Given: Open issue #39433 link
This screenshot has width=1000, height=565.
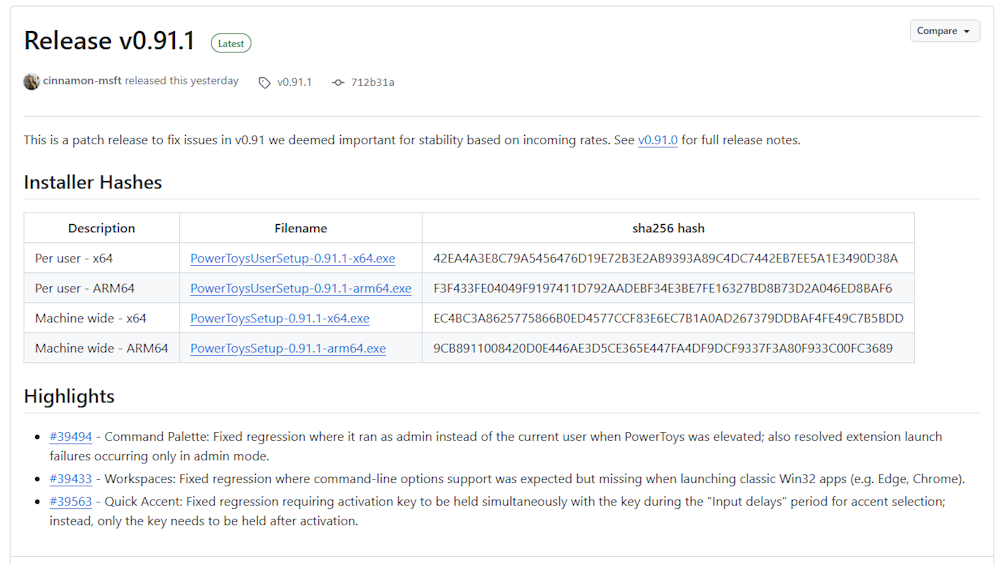Looking at the screenshot, I should click(71, 478).
